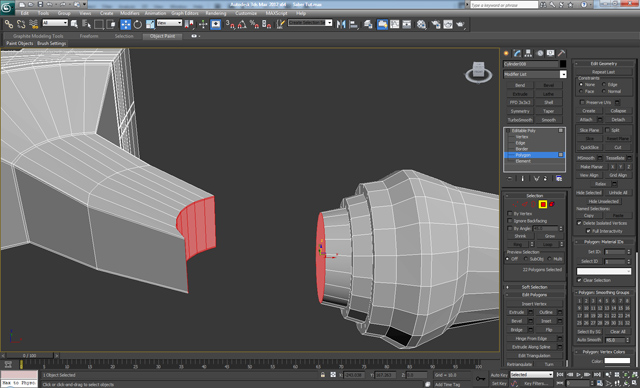Open the Render Setup icon

click(x=436, y=24)
